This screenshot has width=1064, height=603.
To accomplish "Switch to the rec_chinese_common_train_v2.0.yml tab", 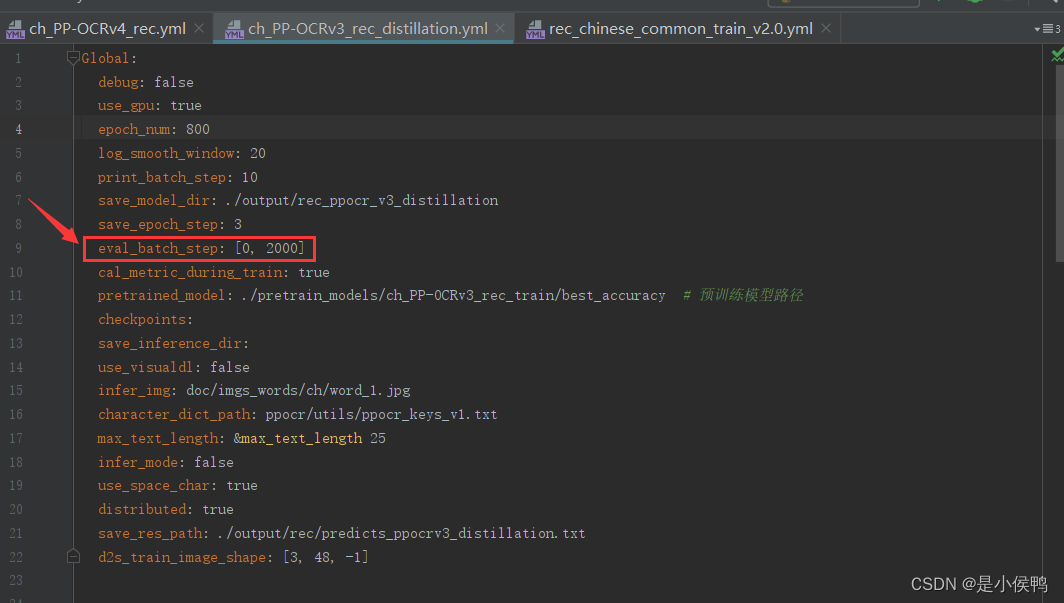I will pyautogui.click(x=680, y=29).
